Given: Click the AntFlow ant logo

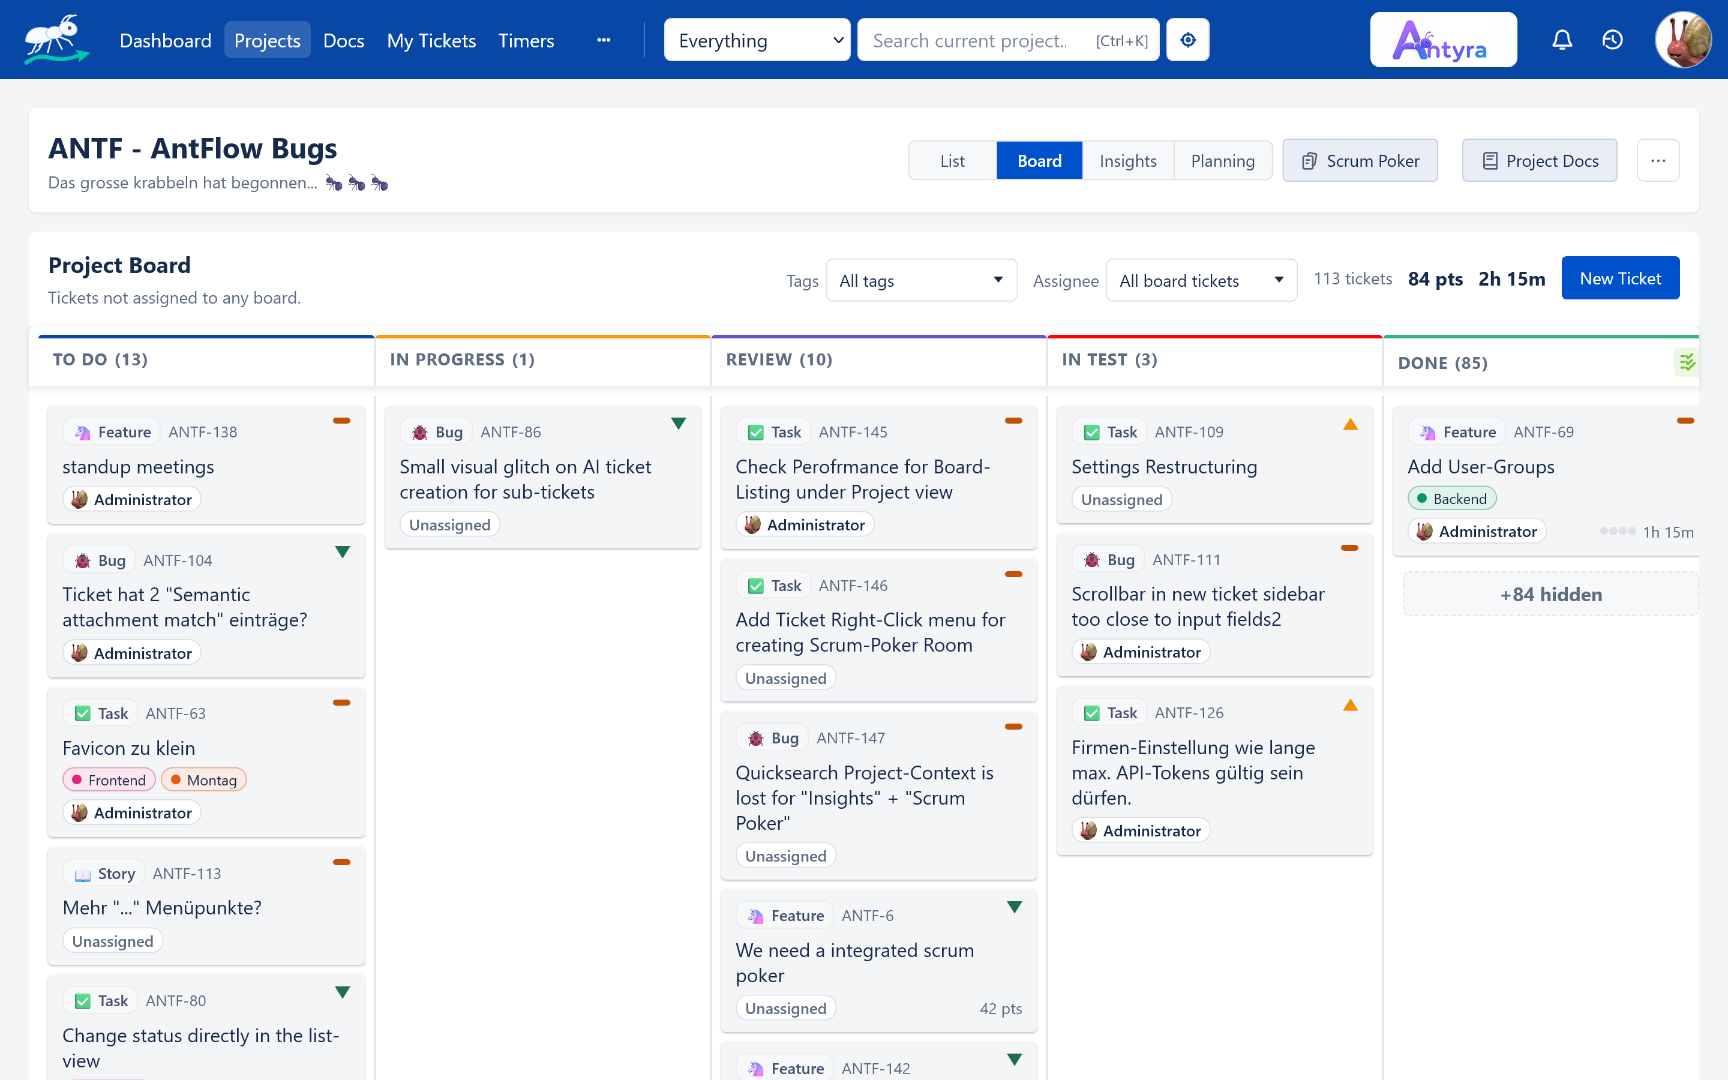Looking at the screenshot, I should click(x=57, y=39).
